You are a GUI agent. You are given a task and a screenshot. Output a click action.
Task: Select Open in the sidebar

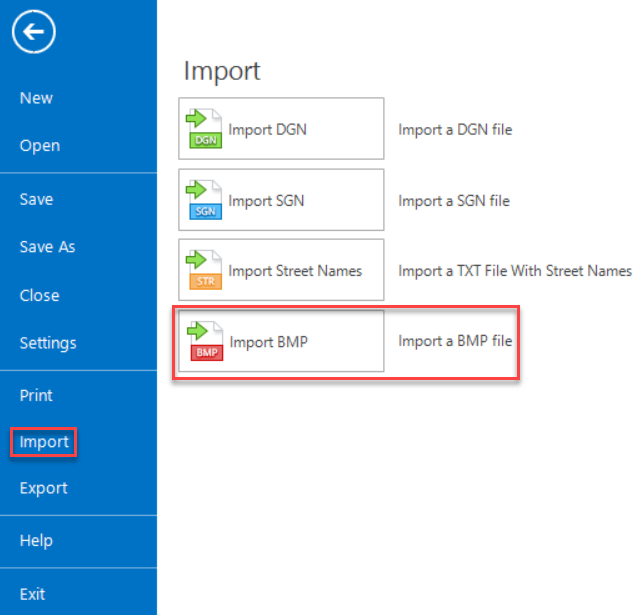point(40,146)
